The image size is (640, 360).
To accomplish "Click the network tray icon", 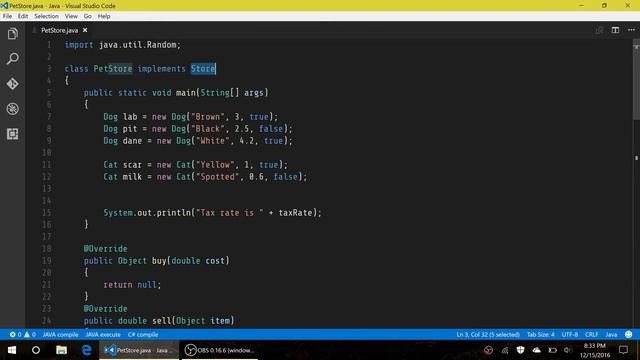I will [x=505, y=350].
